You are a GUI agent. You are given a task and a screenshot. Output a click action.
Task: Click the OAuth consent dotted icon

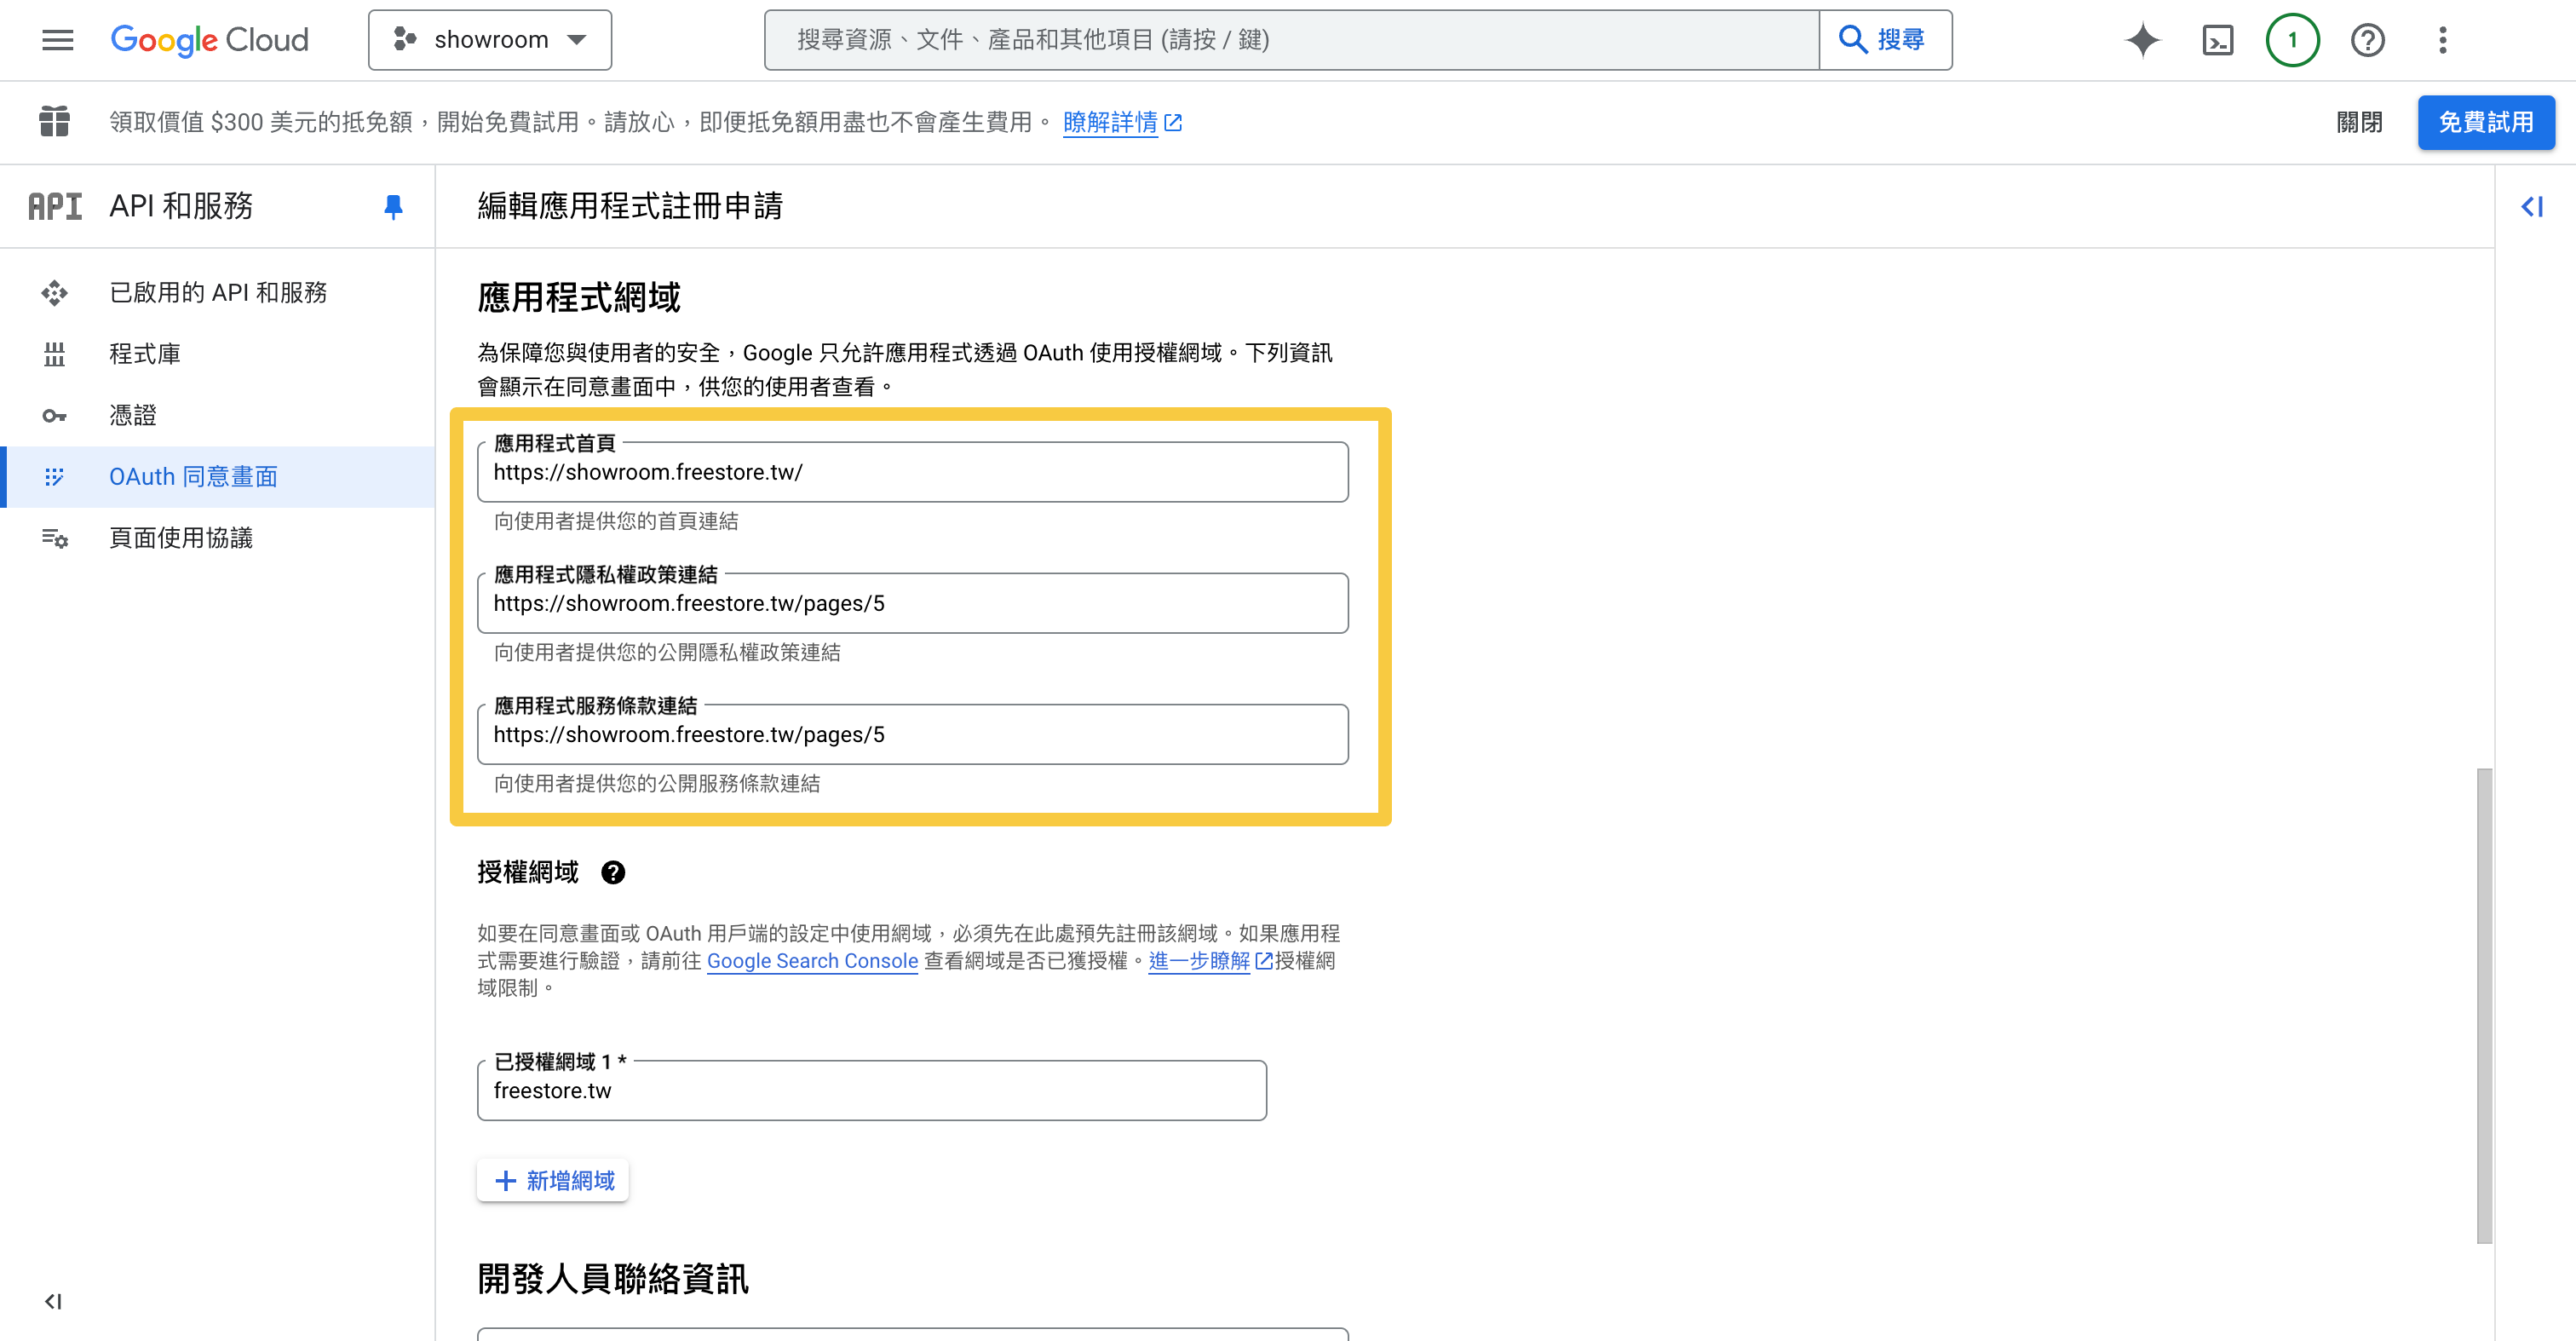pos(54,476)
